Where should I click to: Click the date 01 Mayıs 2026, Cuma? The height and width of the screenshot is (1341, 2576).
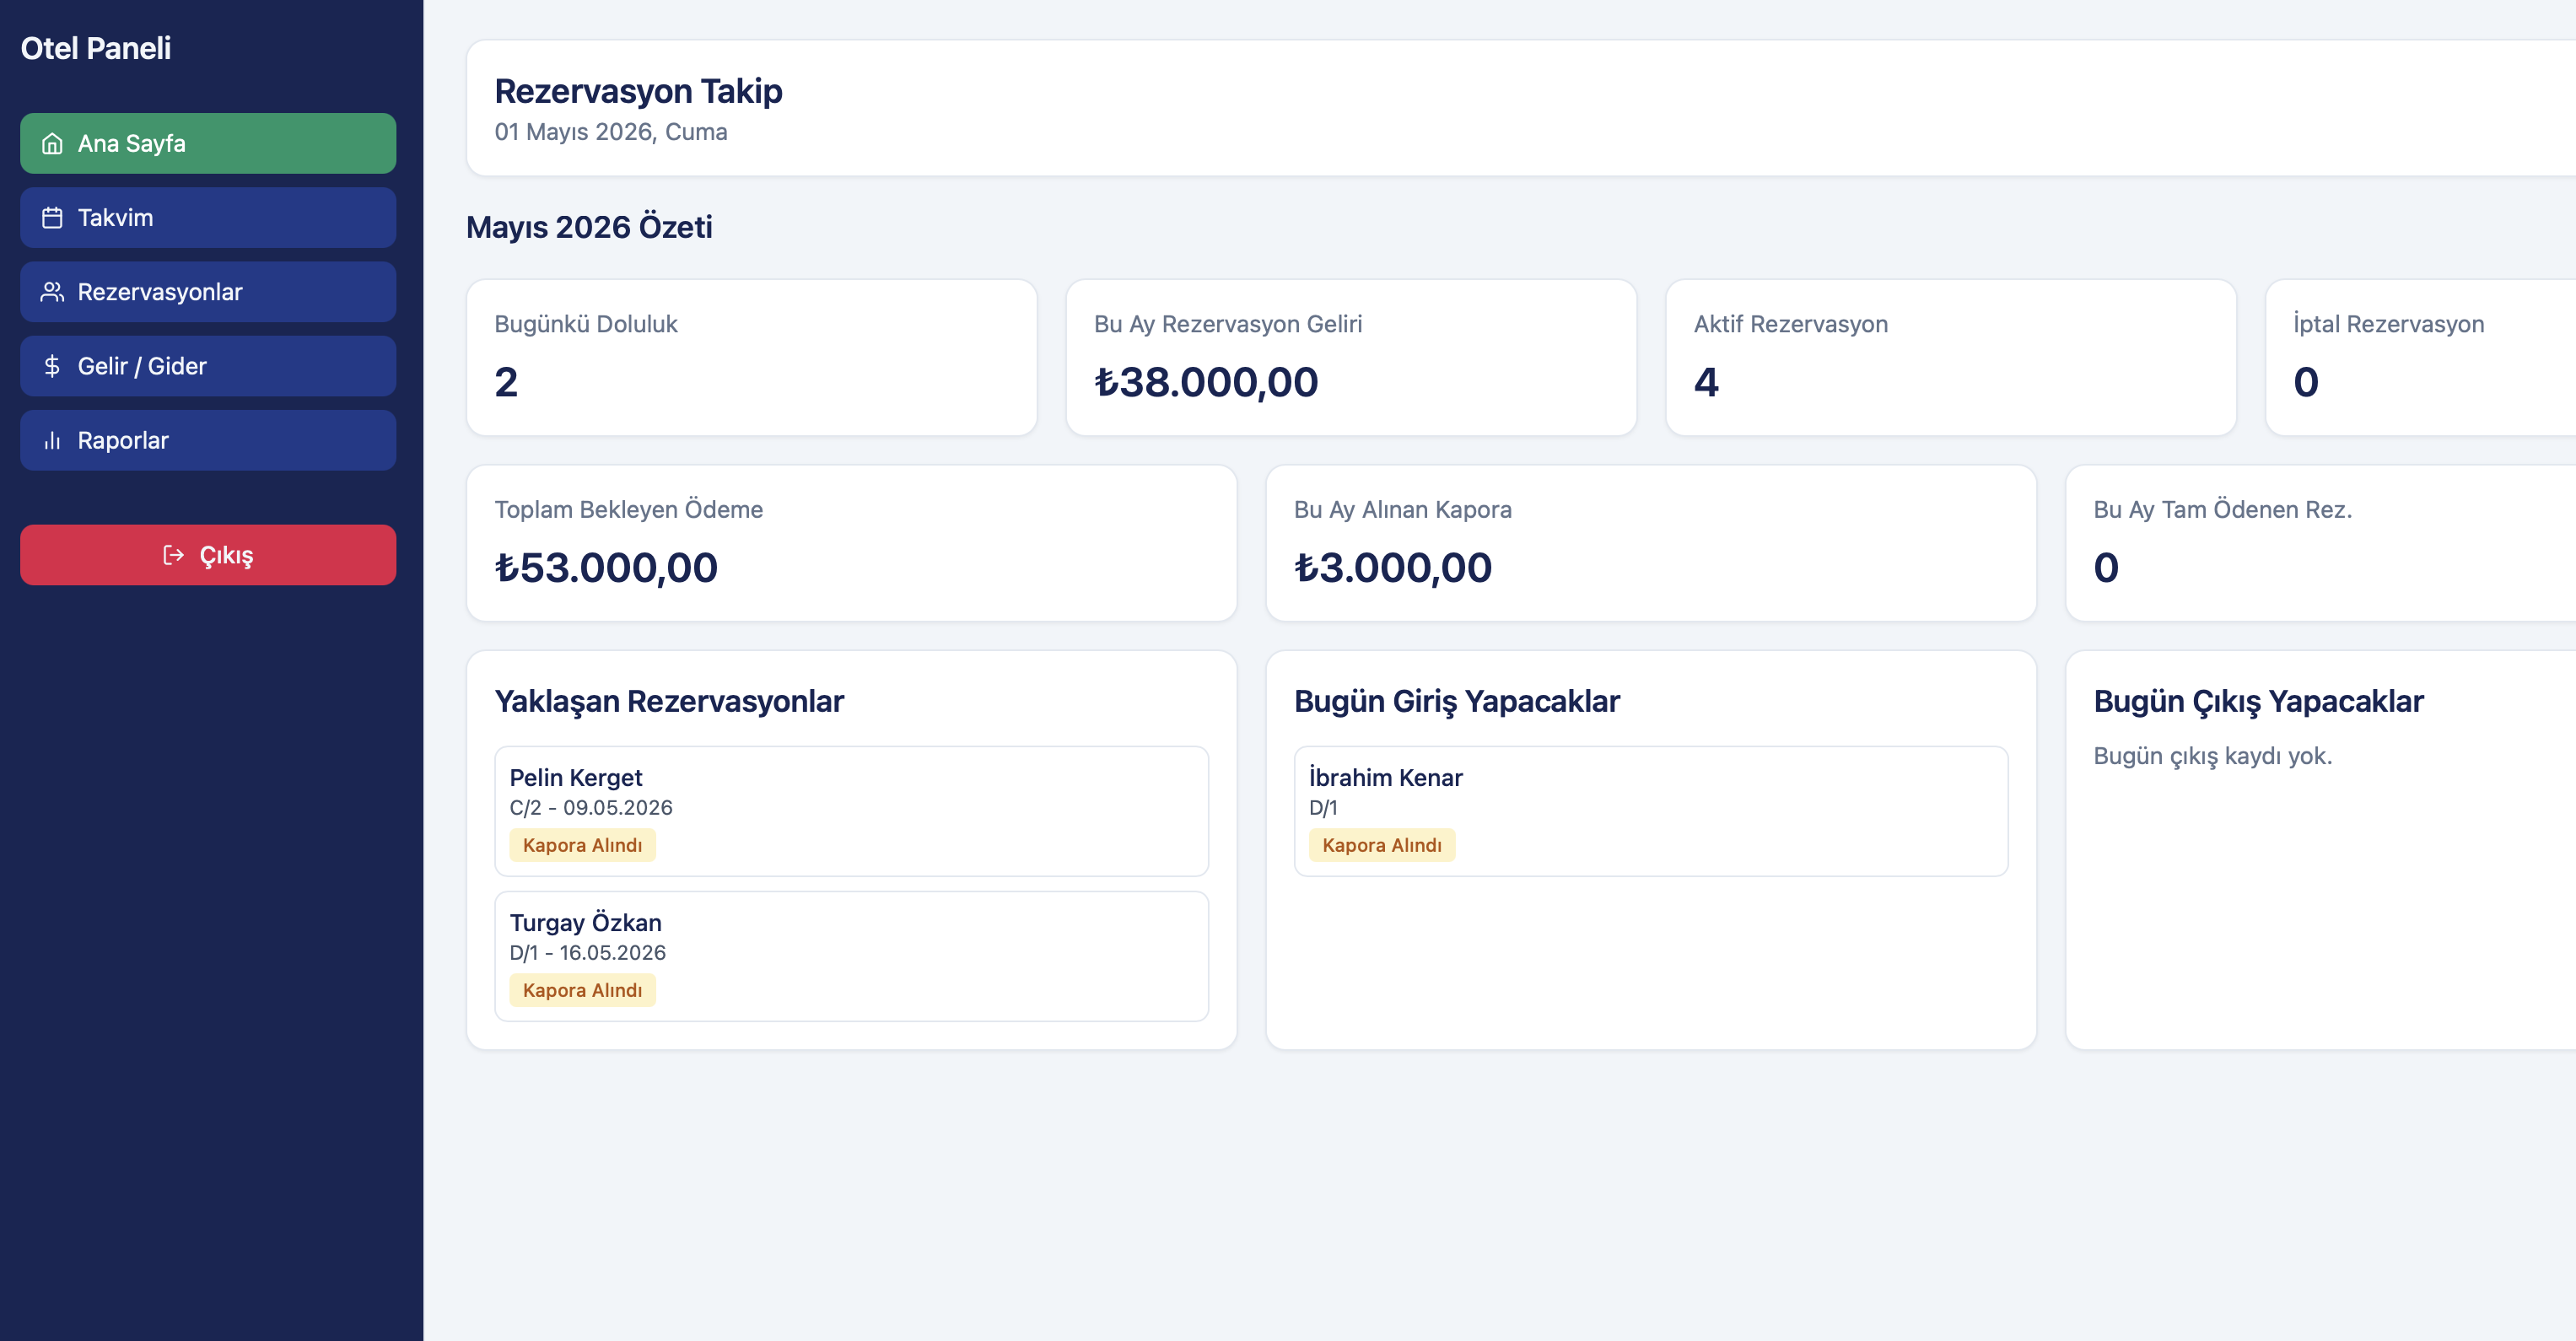click(610, 132)
